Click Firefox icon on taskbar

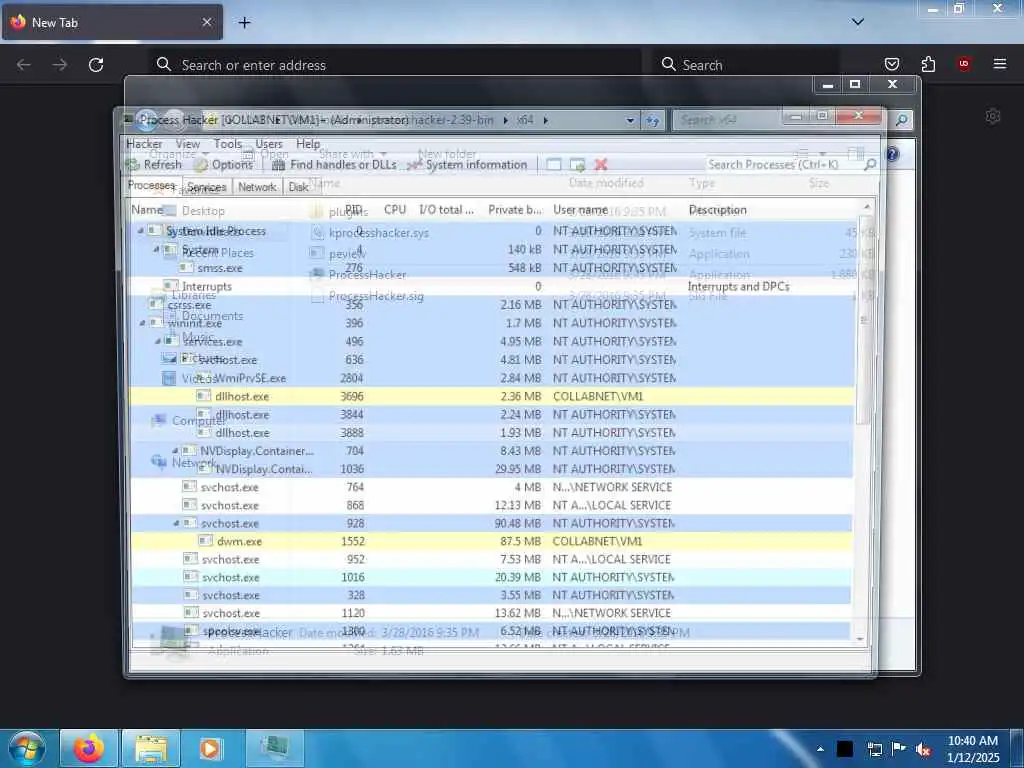pyautogui.click(x=88, y=748)
